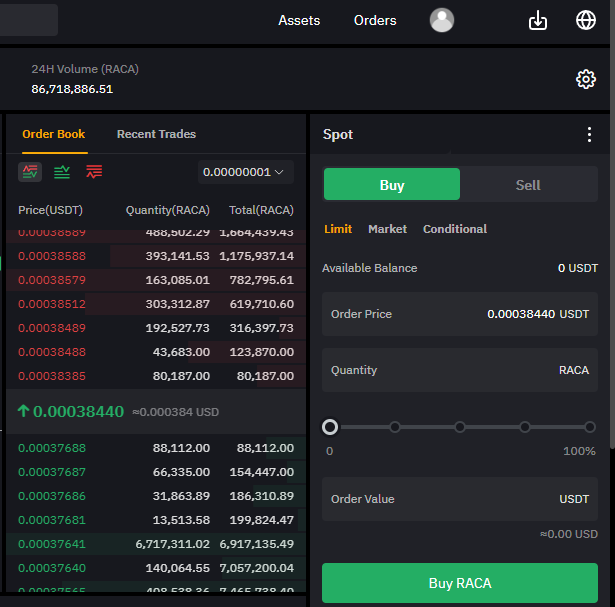Select bid price 0.00037681
Image resolution: width=615 pixels, height=607 pixels.
coord(52,520)
